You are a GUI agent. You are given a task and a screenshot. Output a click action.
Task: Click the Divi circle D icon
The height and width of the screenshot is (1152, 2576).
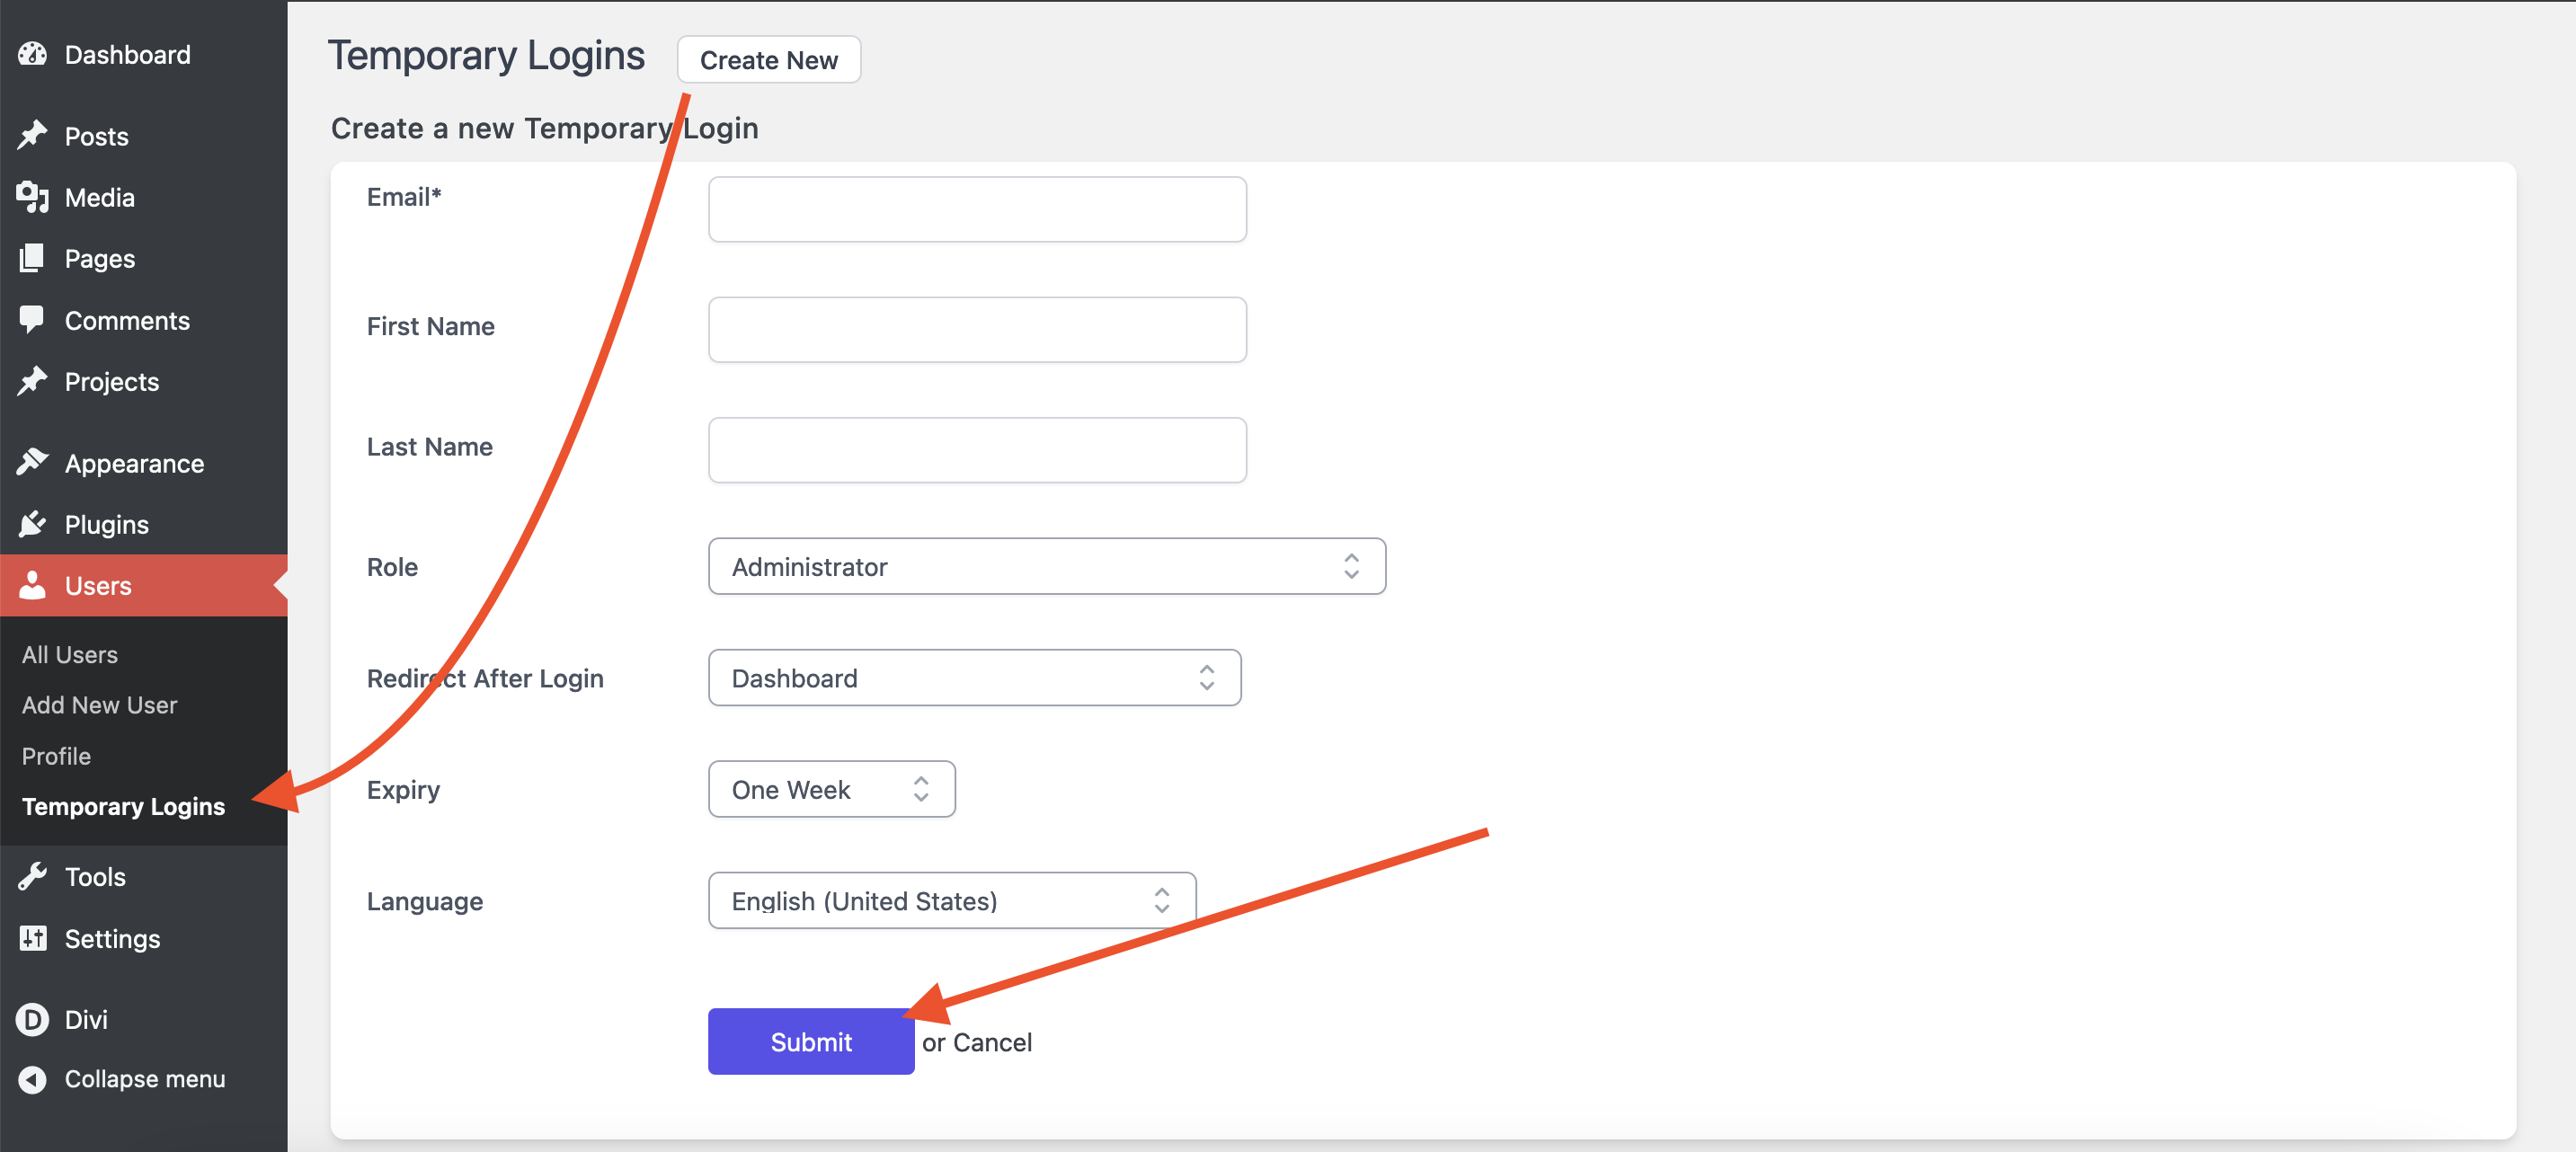[x=32, y=1019]
